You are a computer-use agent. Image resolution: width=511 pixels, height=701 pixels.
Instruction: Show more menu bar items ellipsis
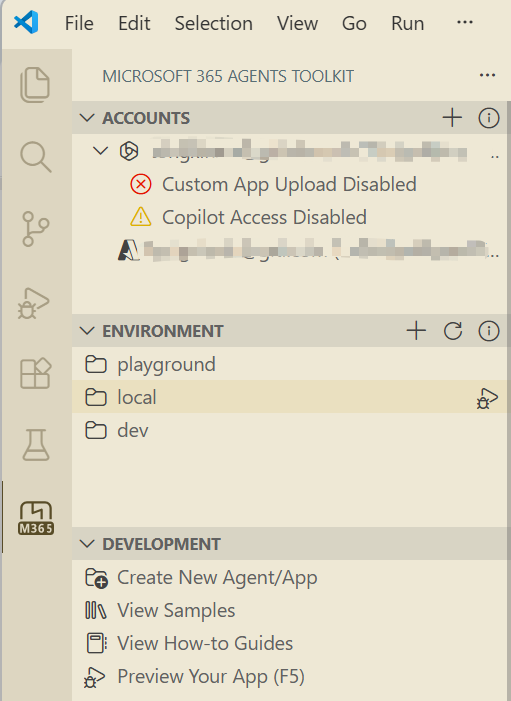(x=465, y=22)
